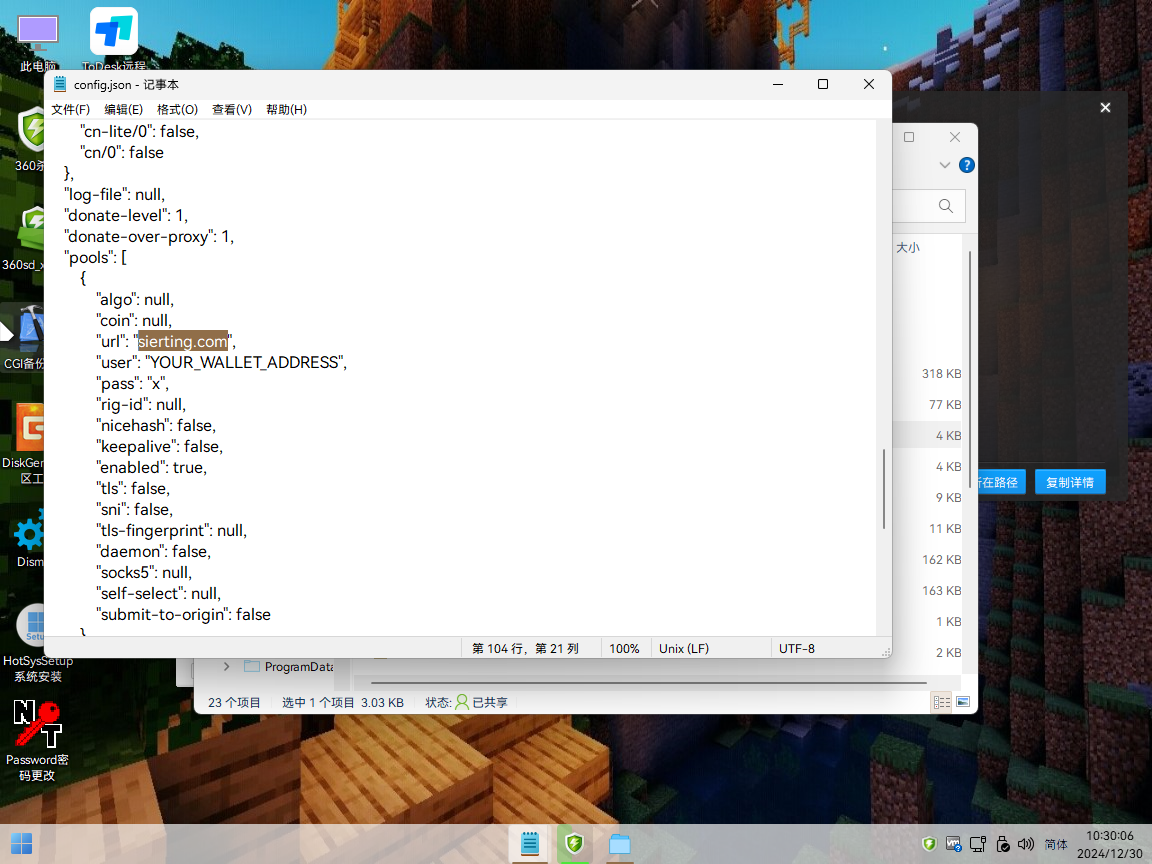Open the ToDesk远程 desktop icon

pos(114,40)
